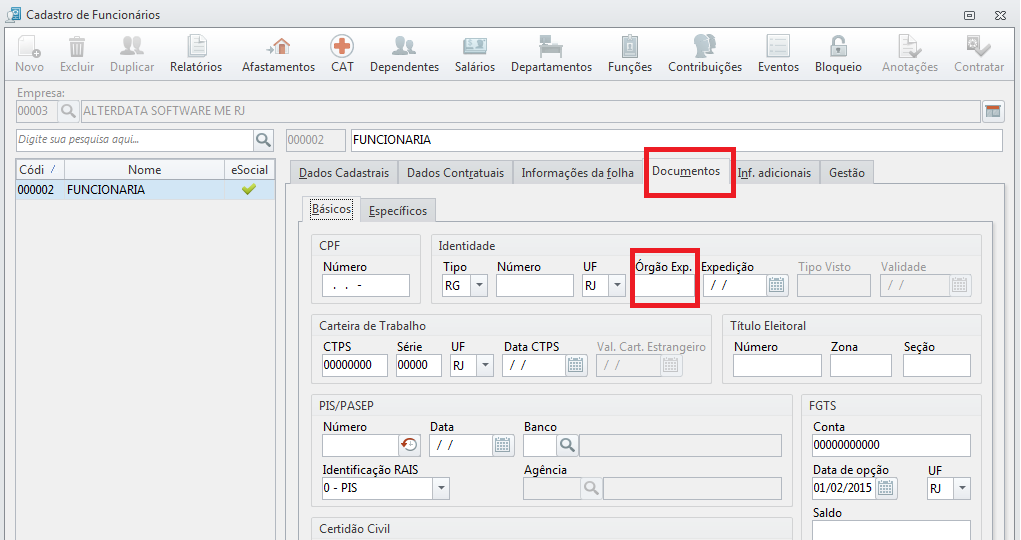Click the Título Eleitoral Zona field
This screenshot has width=1021, height=540.
click(x=861, y=365)
